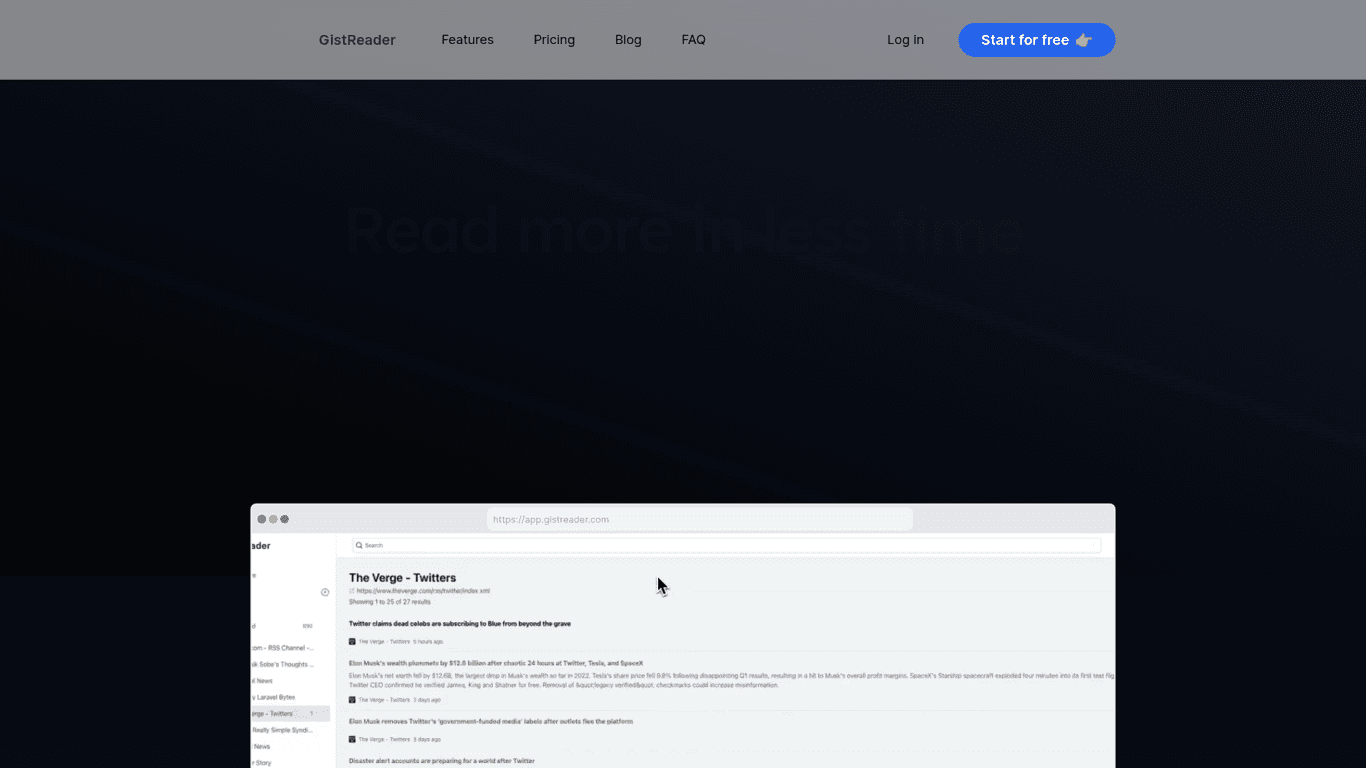This screenshot has width=1366, height=768.
Task: Click the app.gistreader.com address bar
Action: tap(699, 519)
